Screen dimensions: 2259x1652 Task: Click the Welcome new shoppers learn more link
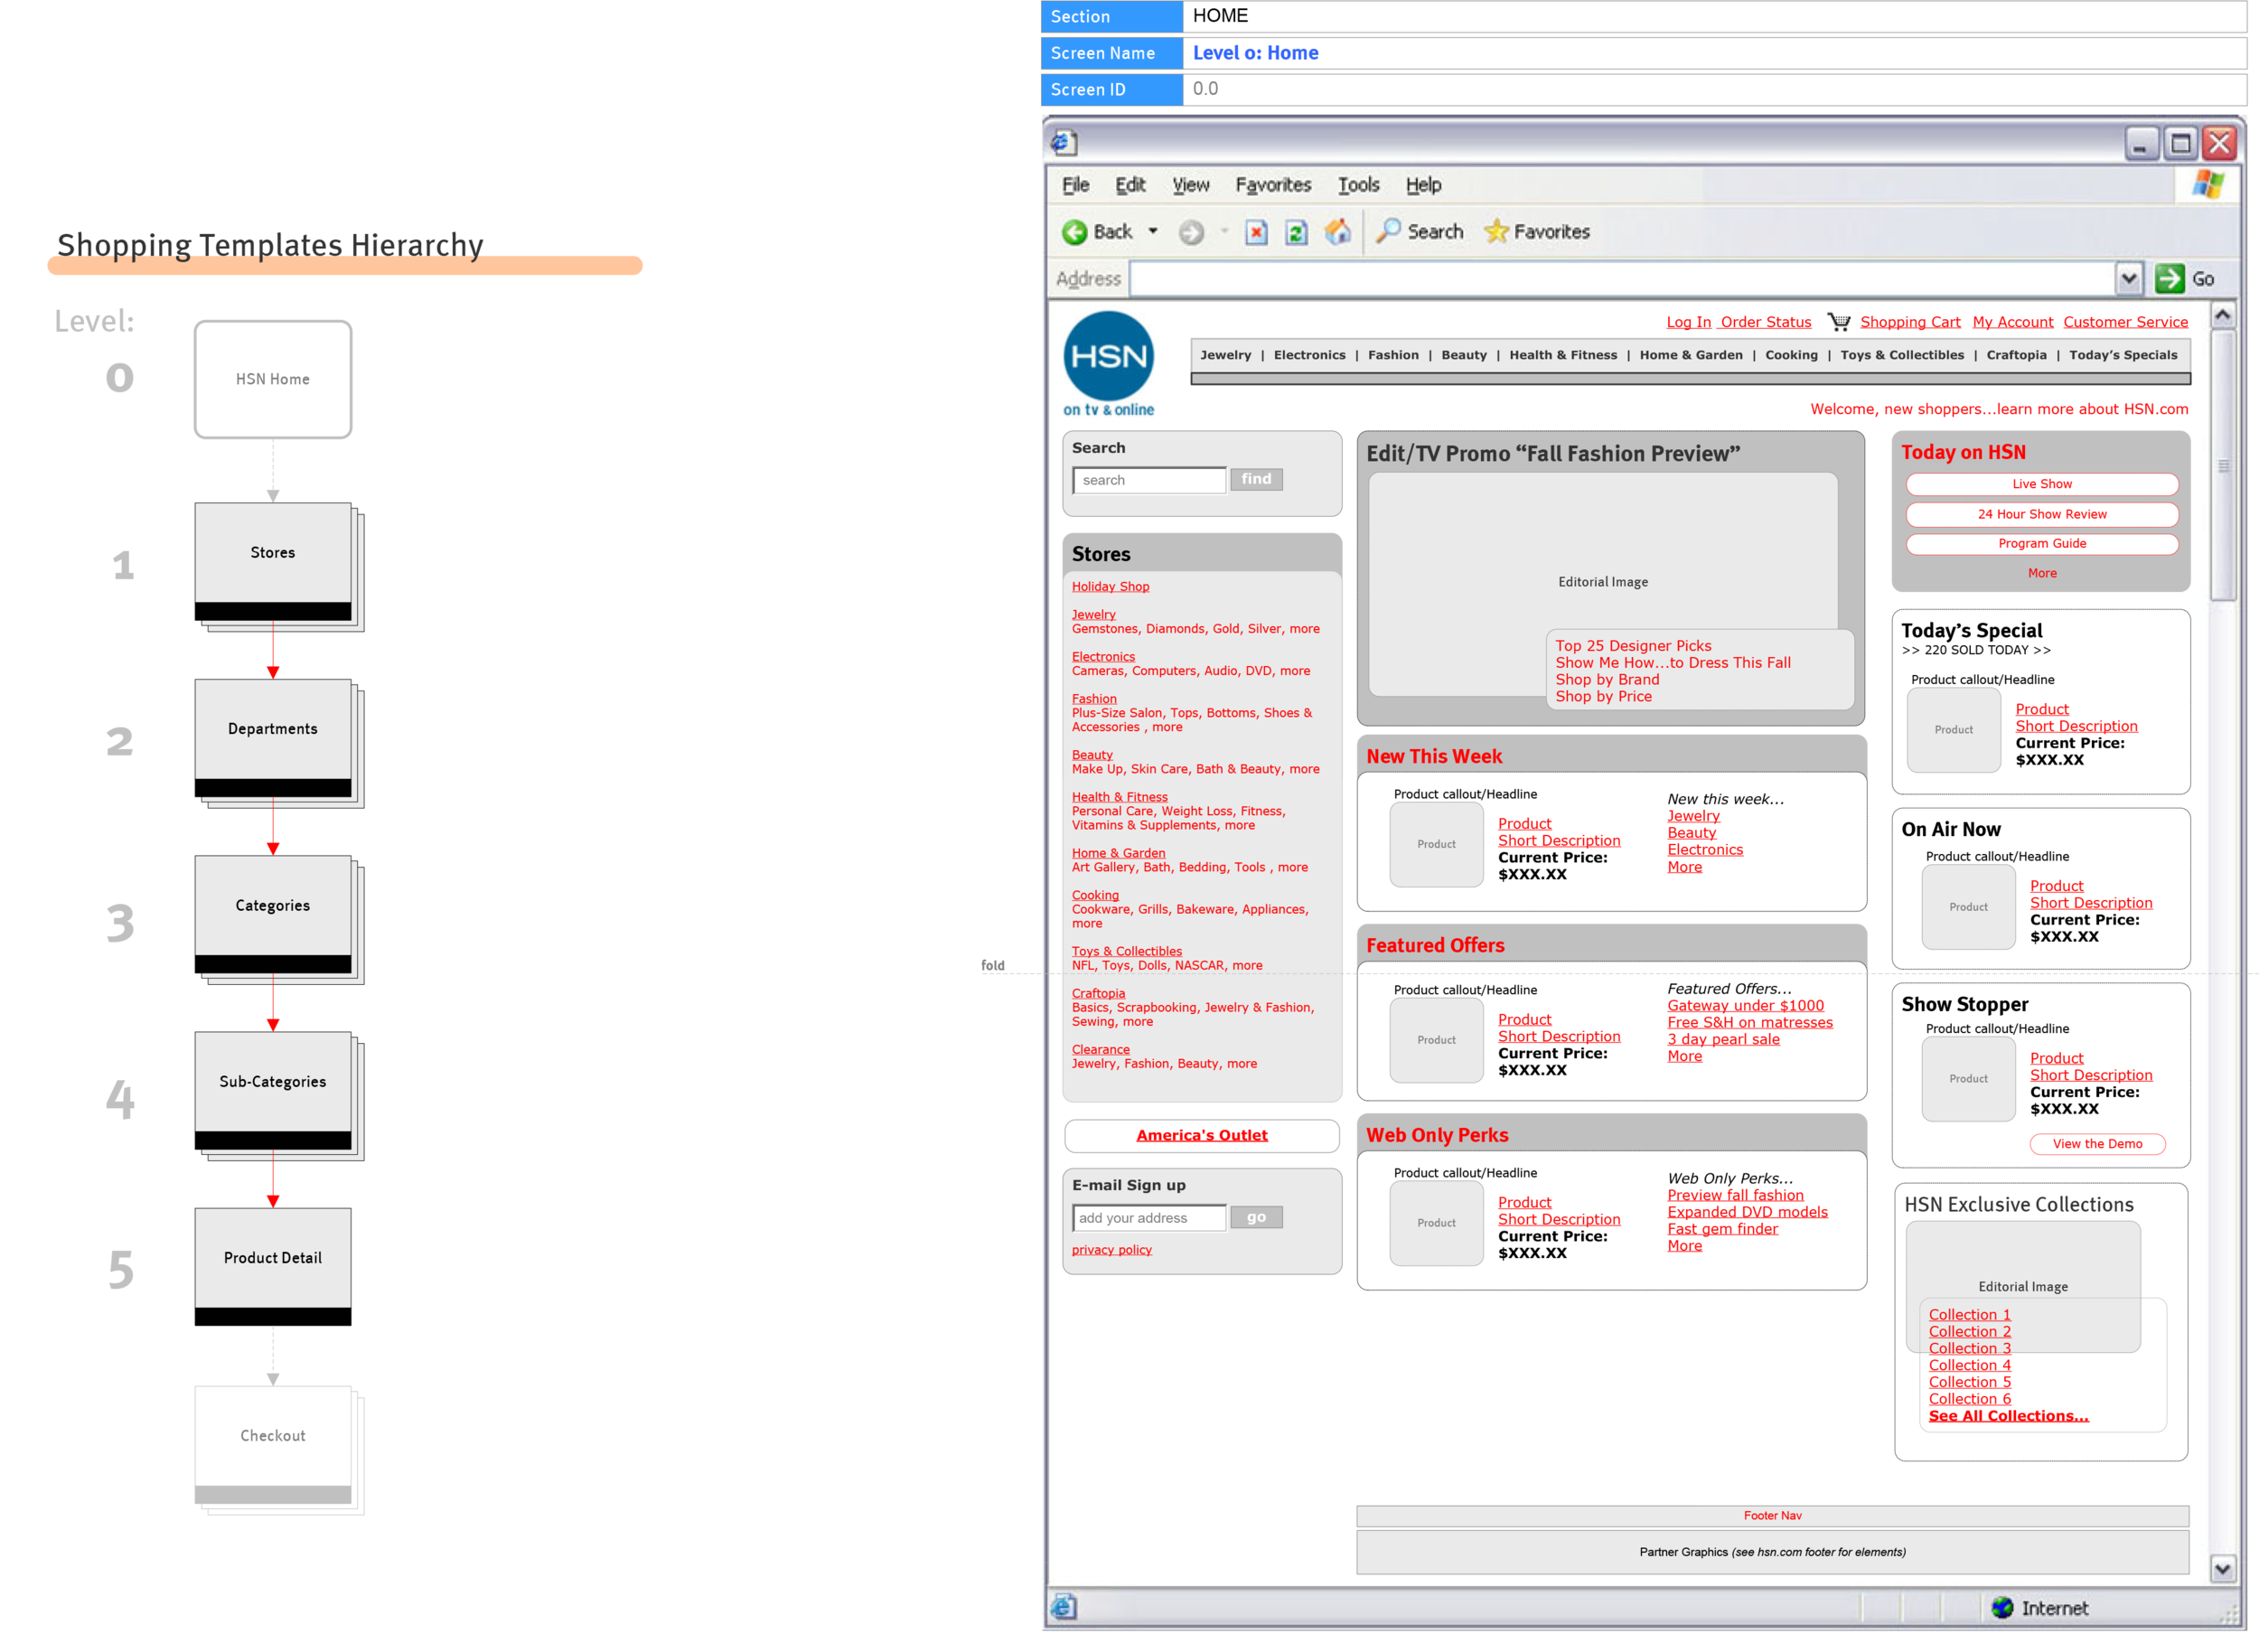(1998, 409)
